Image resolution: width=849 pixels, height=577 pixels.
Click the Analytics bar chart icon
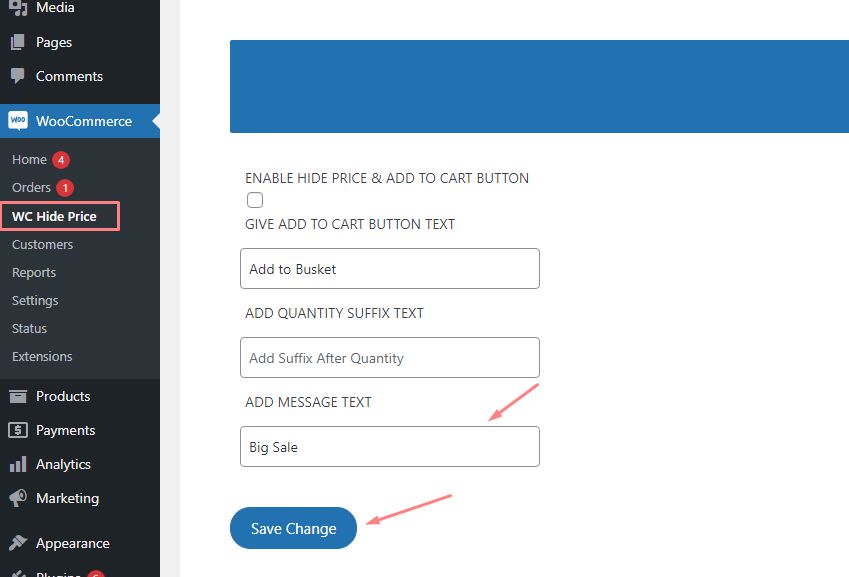tap(18, 464)
